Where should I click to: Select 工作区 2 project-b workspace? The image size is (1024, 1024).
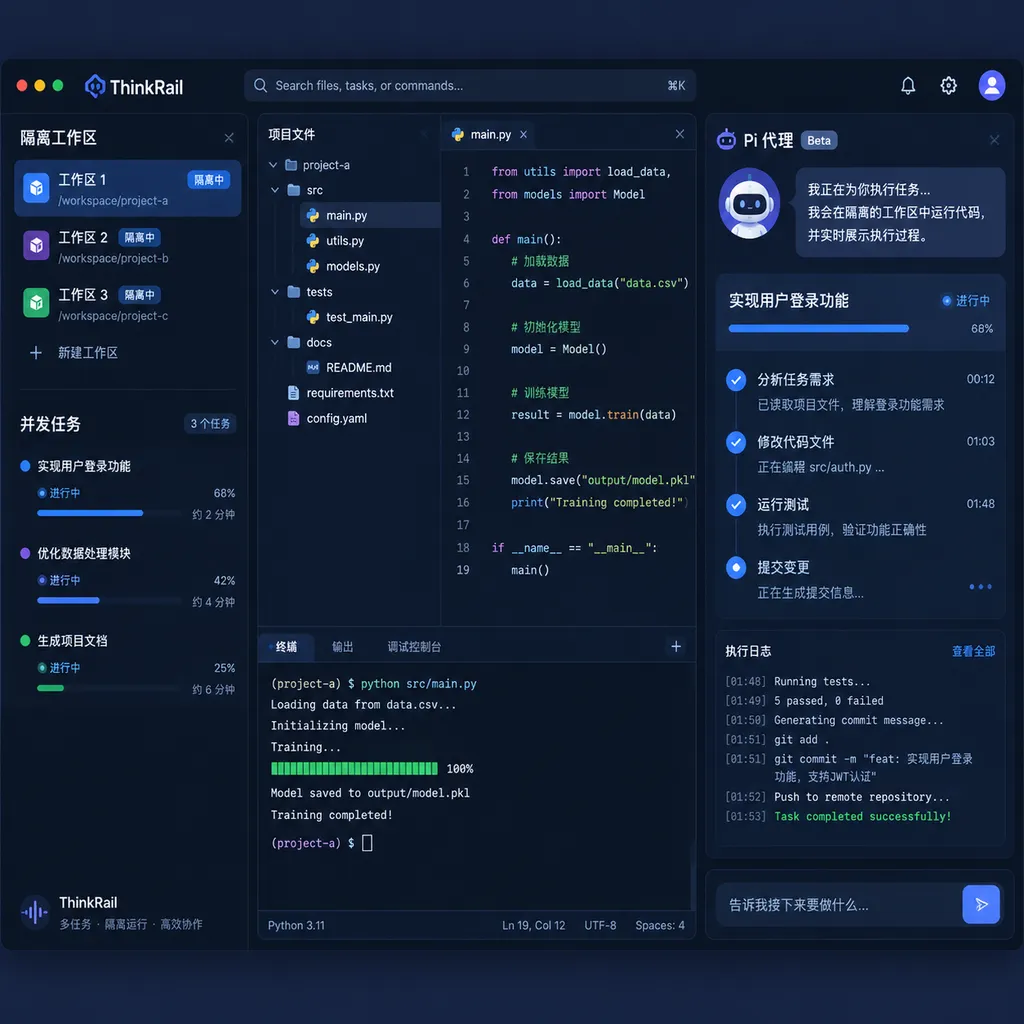coord(128,246)
